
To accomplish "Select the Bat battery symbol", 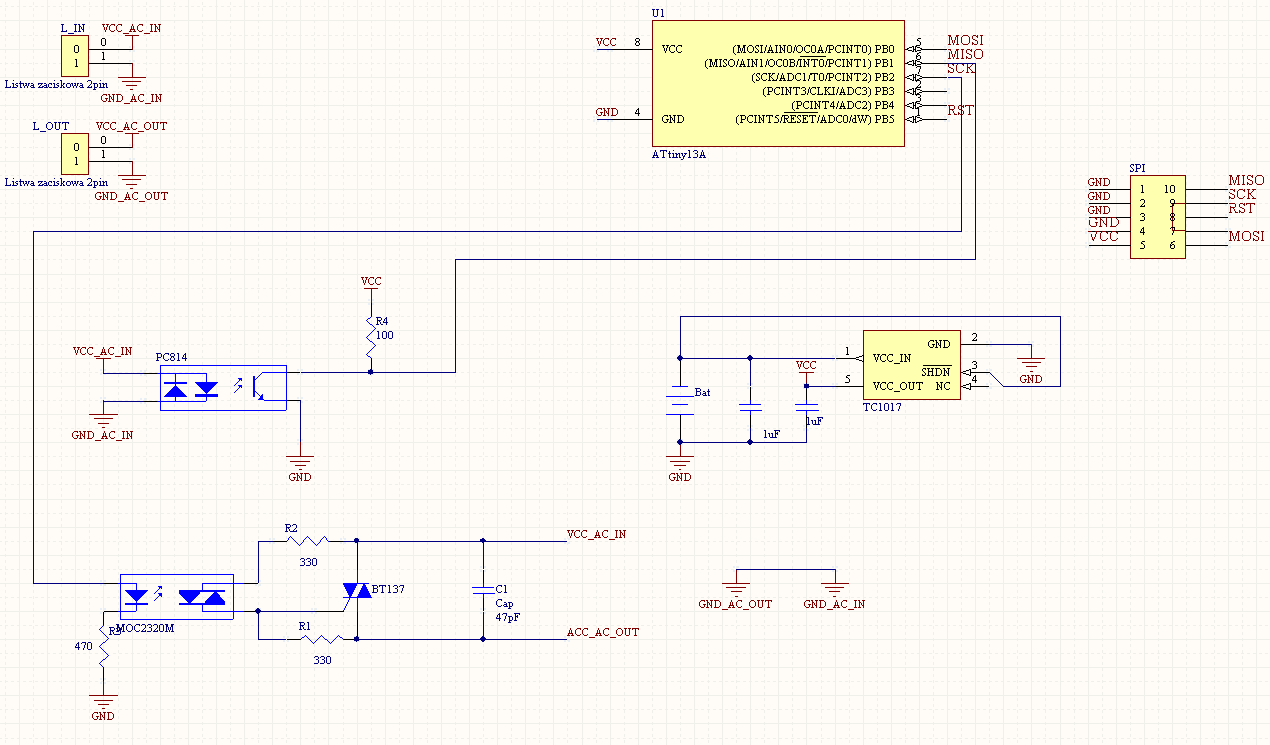I will 680,400.
